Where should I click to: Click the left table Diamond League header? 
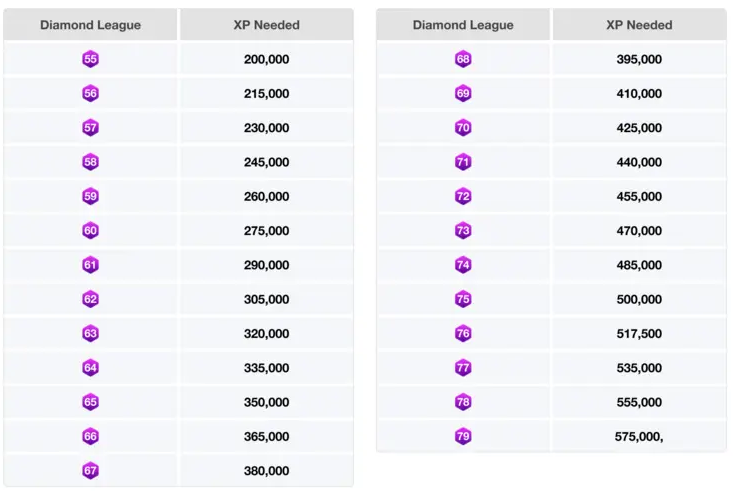tap(91, 25)
